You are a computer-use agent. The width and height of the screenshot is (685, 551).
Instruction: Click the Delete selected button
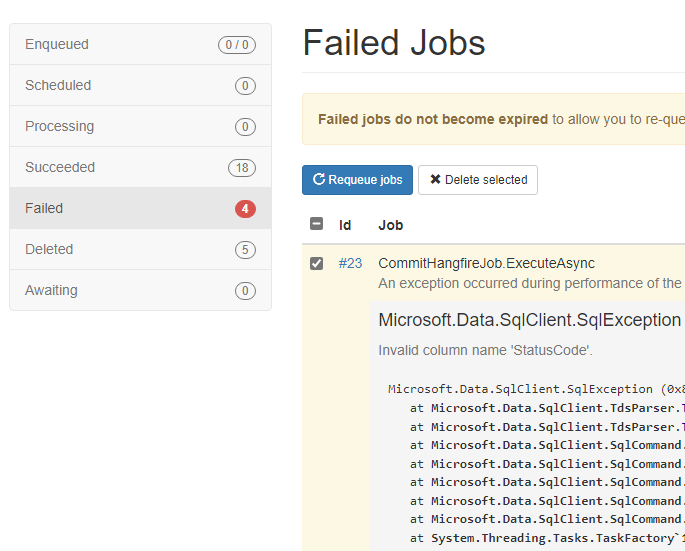[478, 180]
